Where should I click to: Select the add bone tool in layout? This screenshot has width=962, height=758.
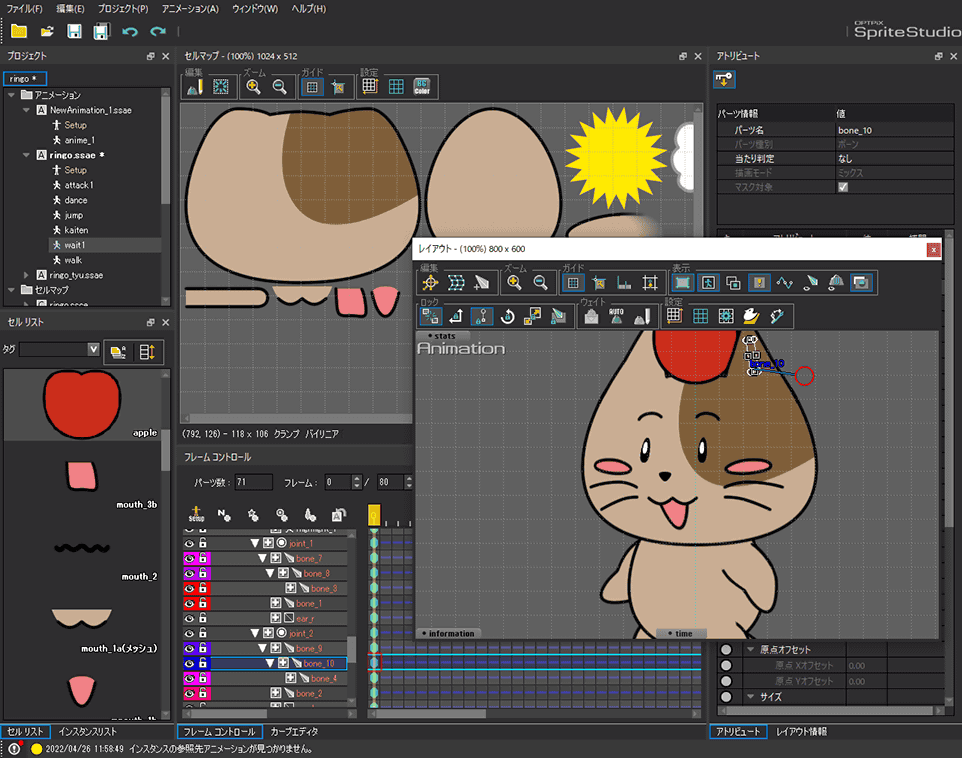tap(482, 282)
